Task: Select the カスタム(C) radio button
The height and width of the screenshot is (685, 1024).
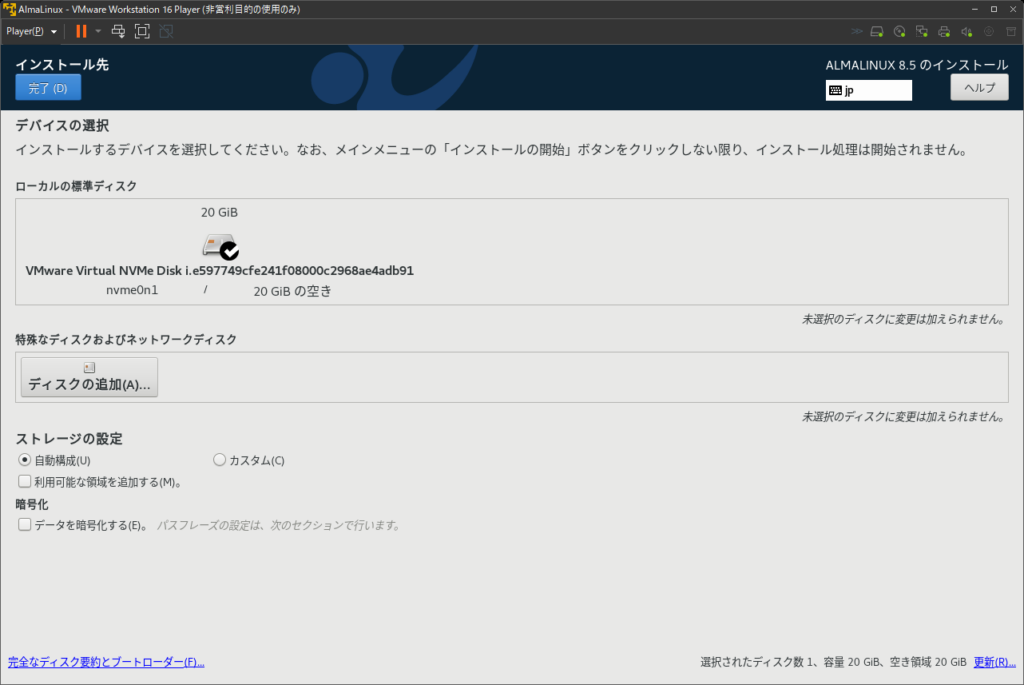Action: [x=219, y=460]
